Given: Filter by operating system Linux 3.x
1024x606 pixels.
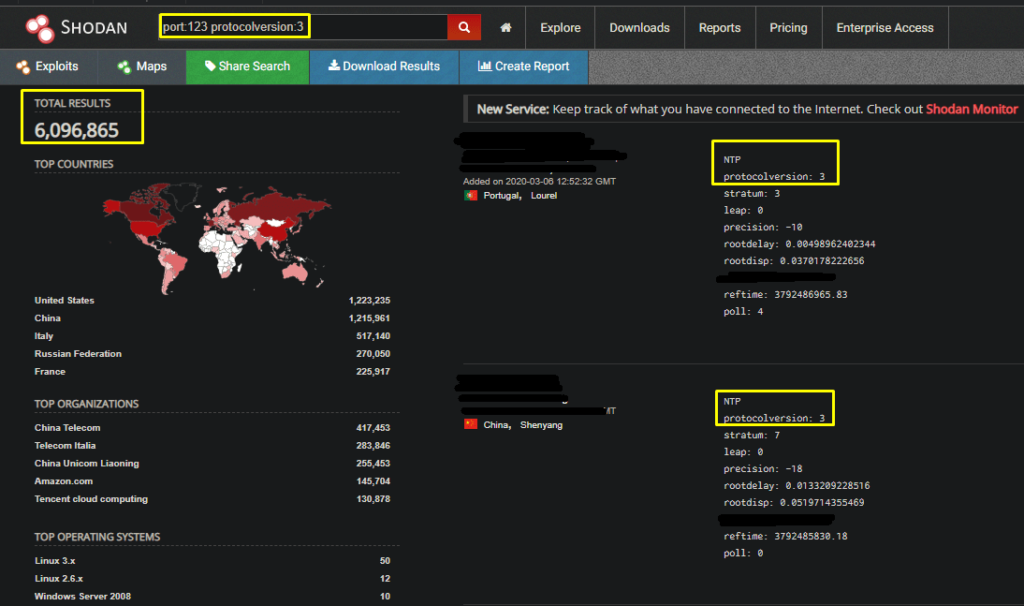Looking at the screenshot, I should (55, 561).
